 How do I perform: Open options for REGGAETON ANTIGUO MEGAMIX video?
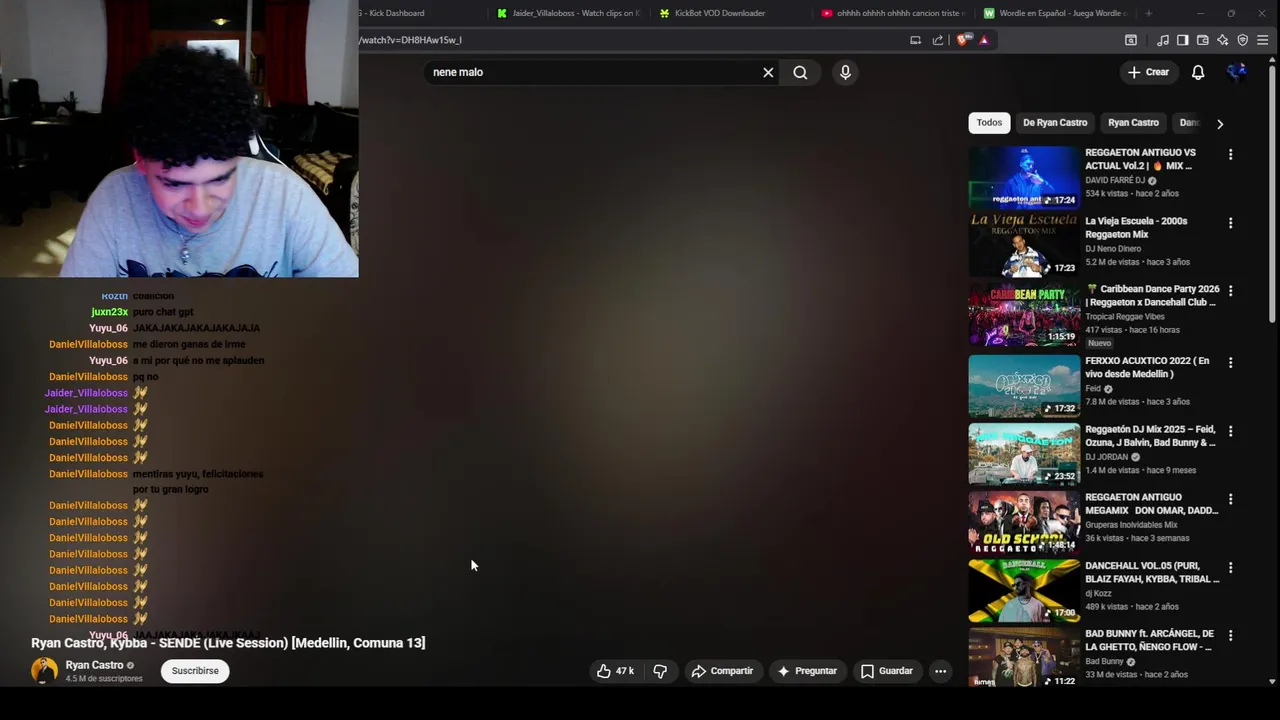[1230, 499]
